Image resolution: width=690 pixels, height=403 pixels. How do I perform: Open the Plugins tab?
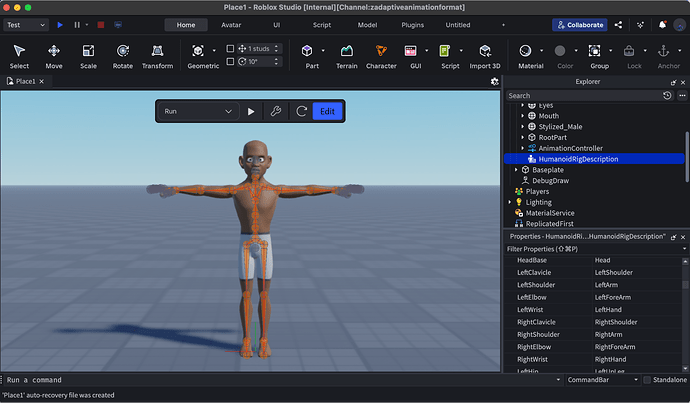[x=412, y=25]
